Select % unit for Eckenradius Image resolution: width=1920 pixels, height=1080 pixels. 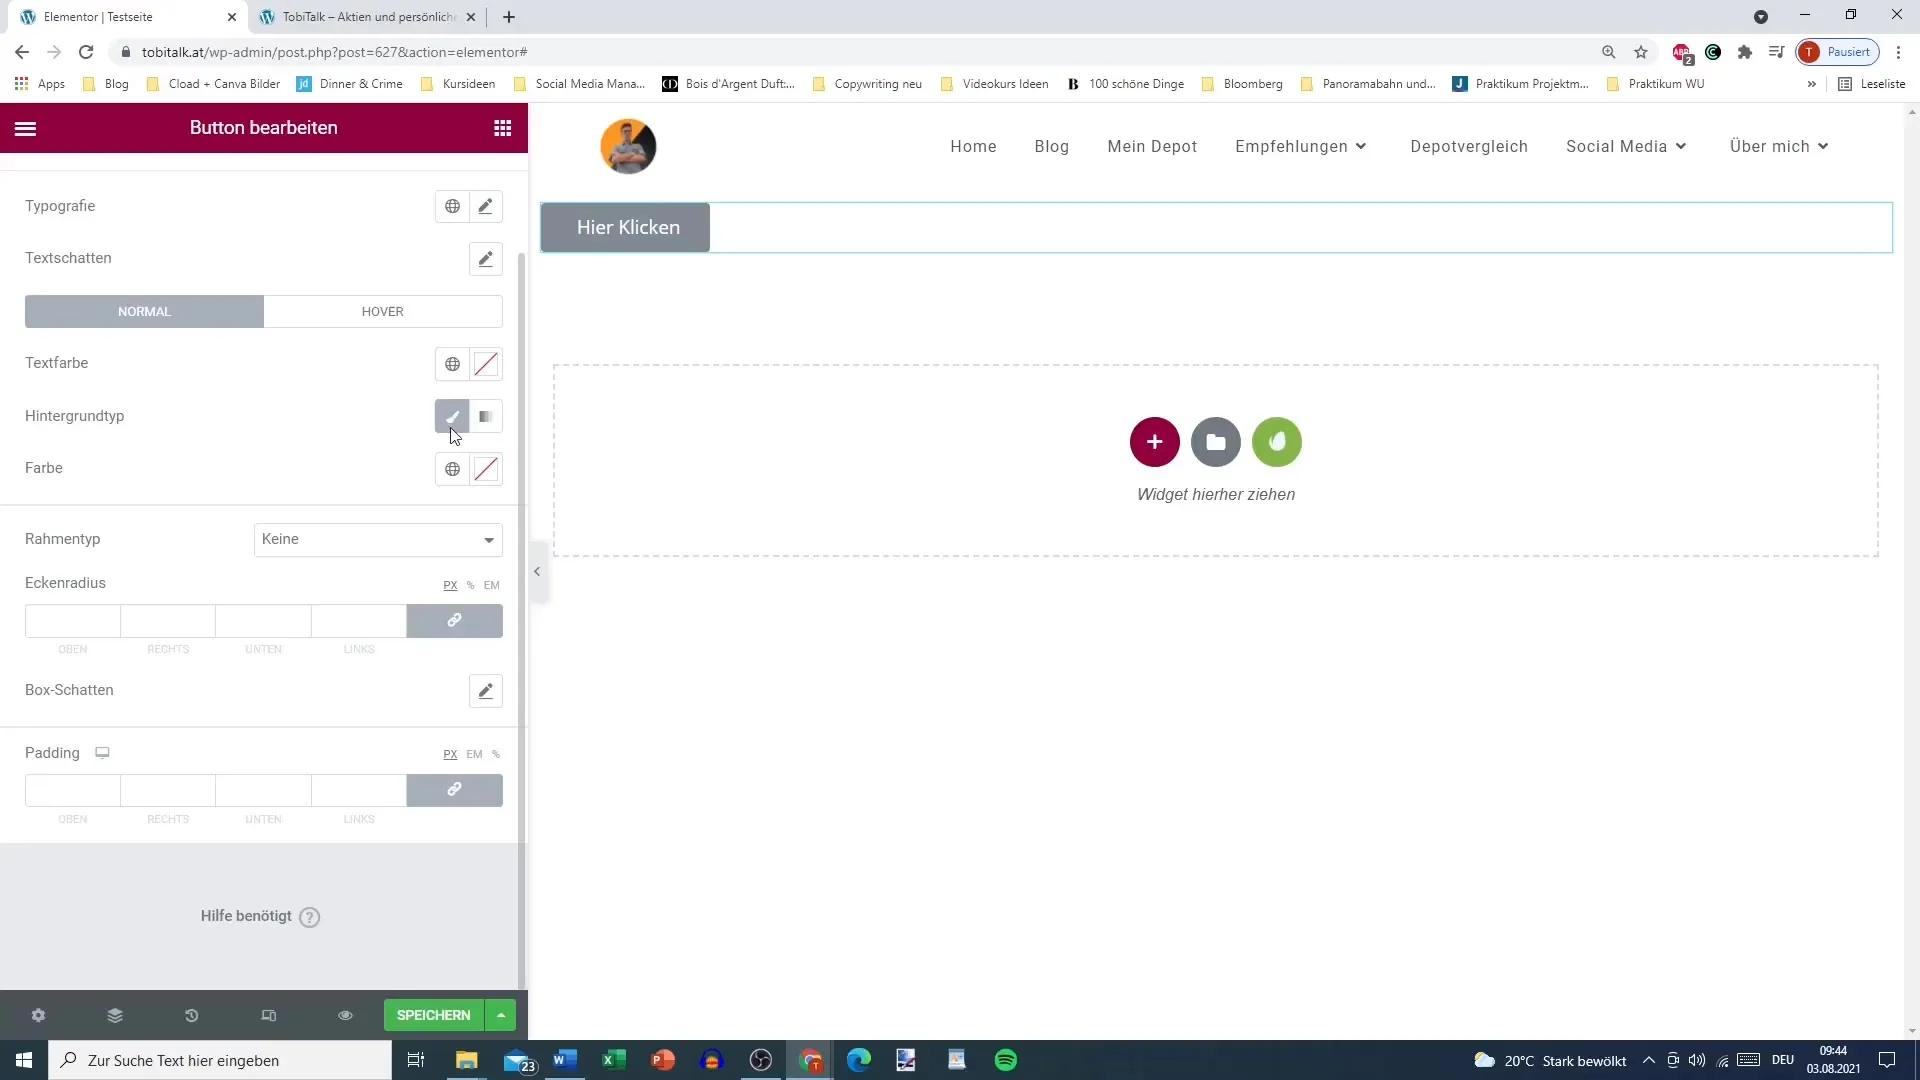click(470, 585)
